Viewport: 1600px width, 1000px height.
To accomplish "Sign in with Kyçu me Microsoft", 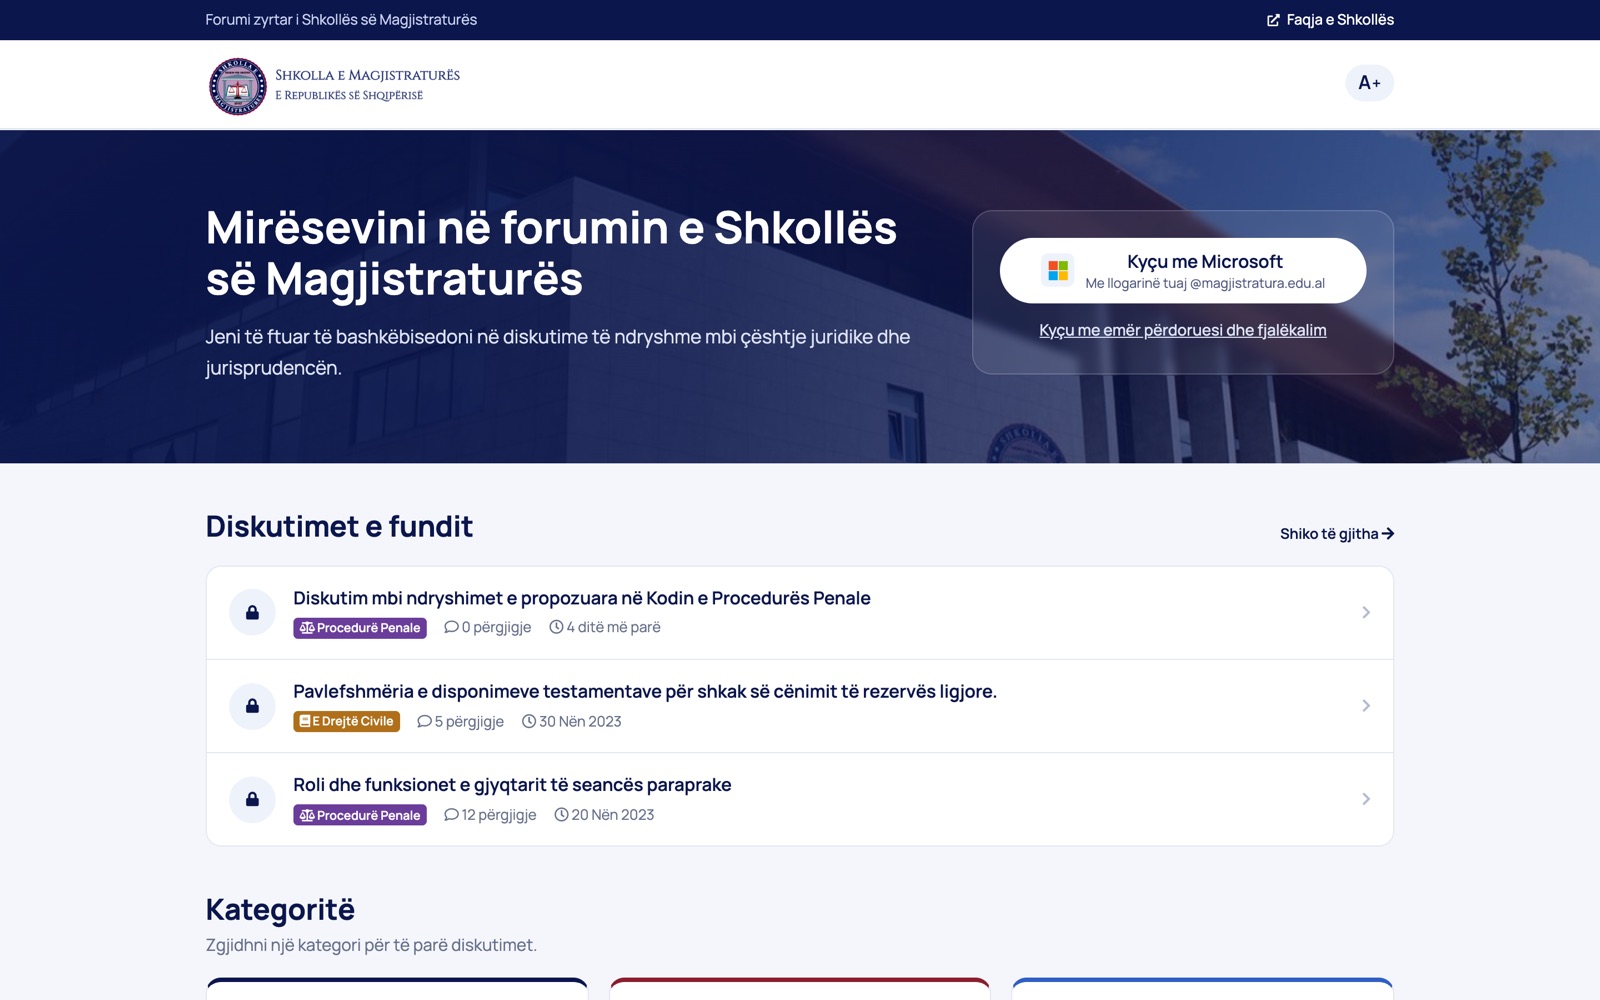I will click(x=1183, y=270).
